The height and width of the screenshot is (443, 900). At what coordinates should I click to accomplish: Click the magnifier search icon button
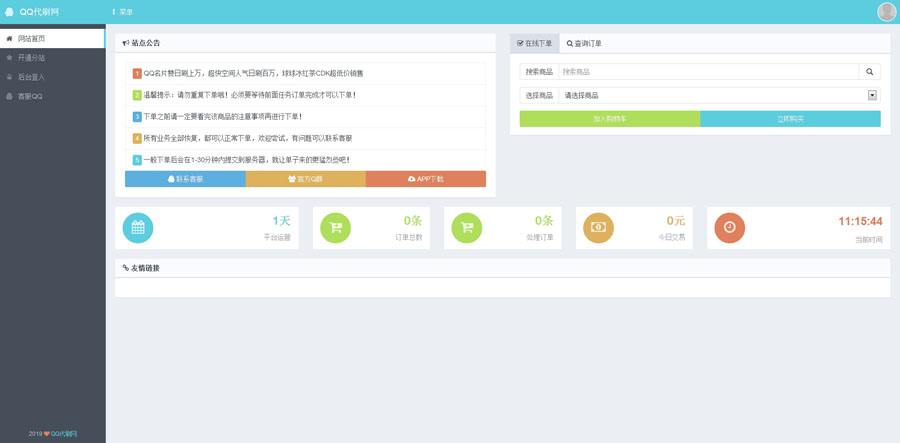click(x=869, y=72)
